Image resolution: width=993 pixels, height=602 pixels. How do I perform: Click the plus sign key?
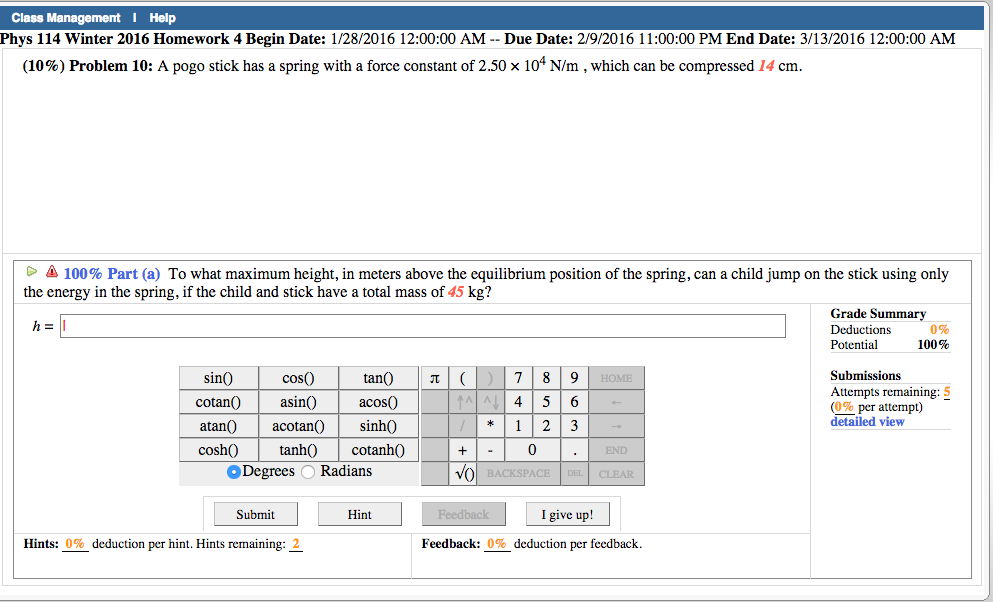point(462,450)
